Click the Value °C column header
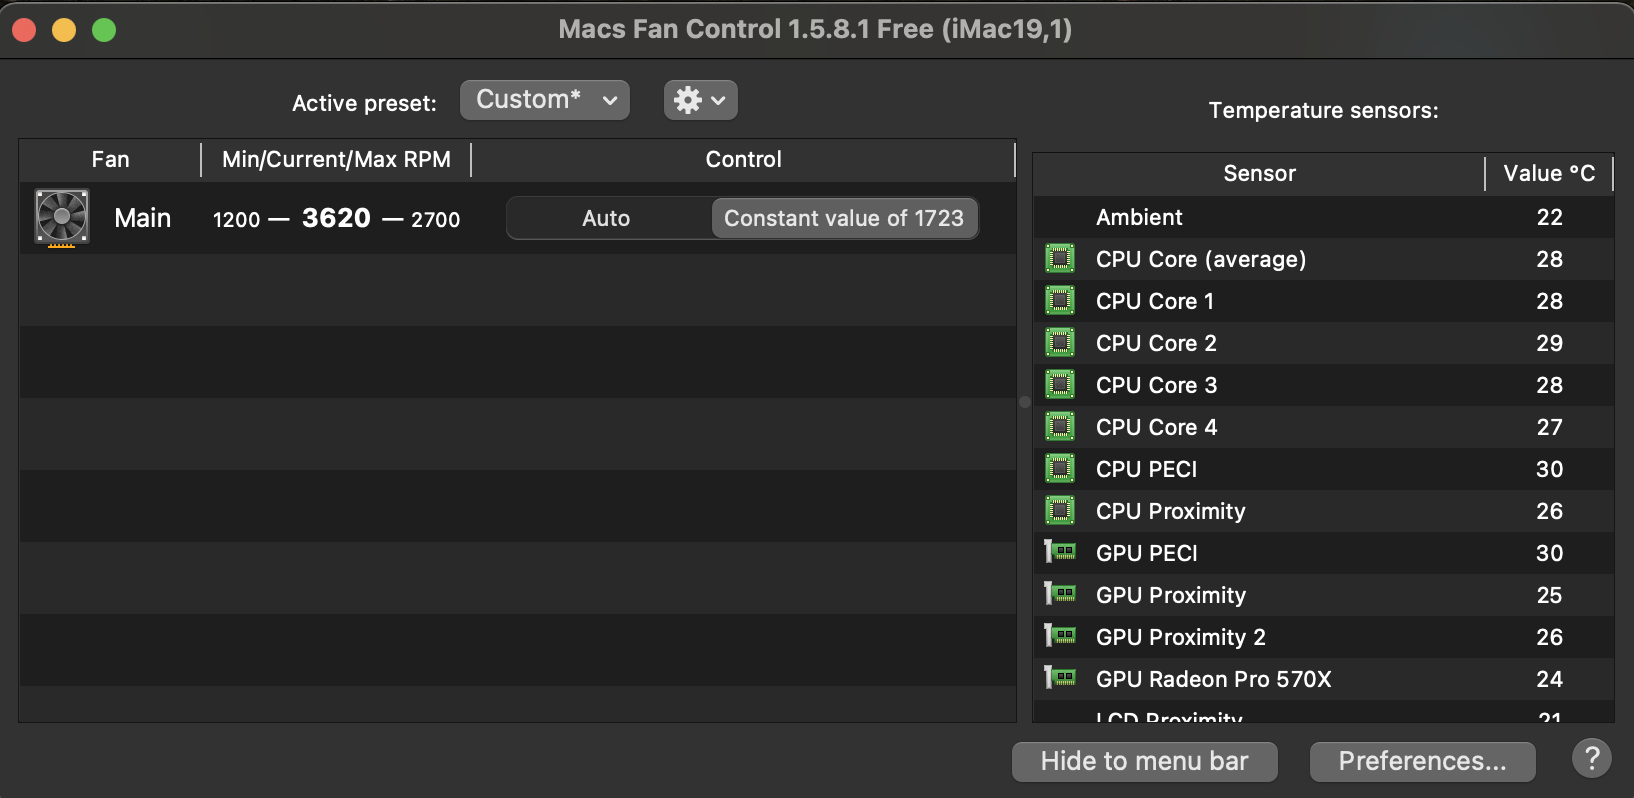The image size is (1634, 798). (1549, 174)
